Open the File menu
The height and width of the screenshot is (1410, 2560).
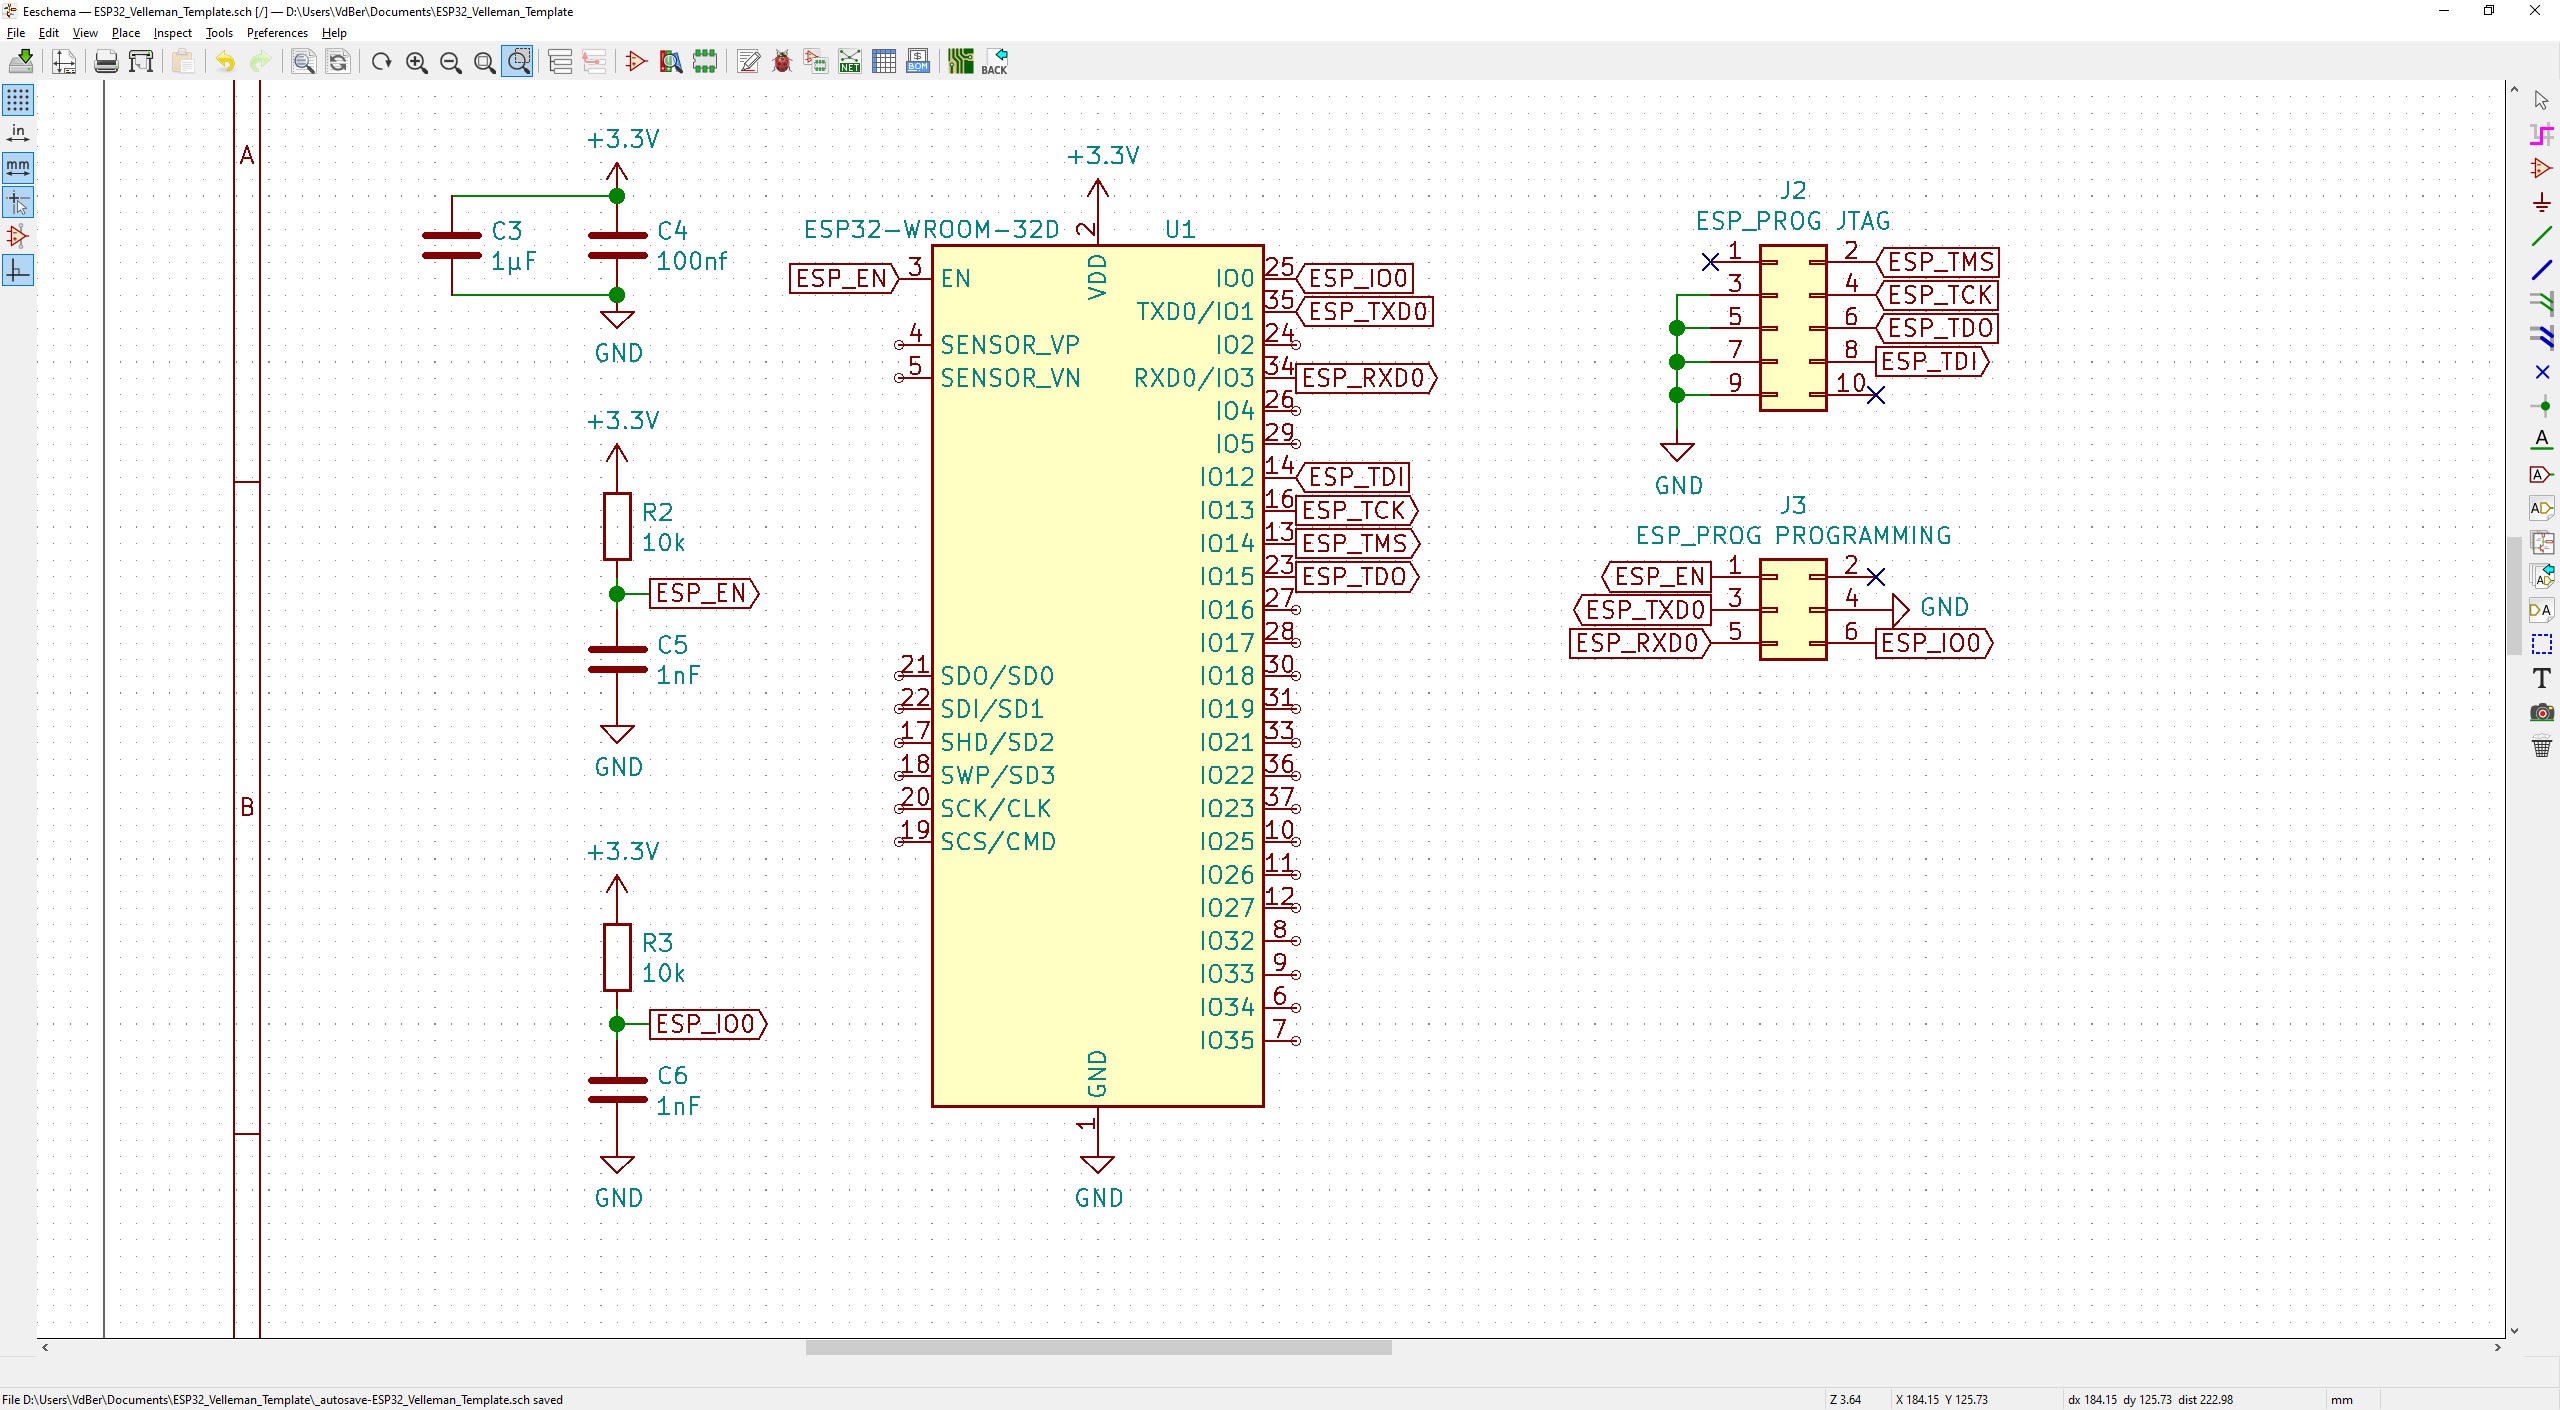[x=16, y=33]
